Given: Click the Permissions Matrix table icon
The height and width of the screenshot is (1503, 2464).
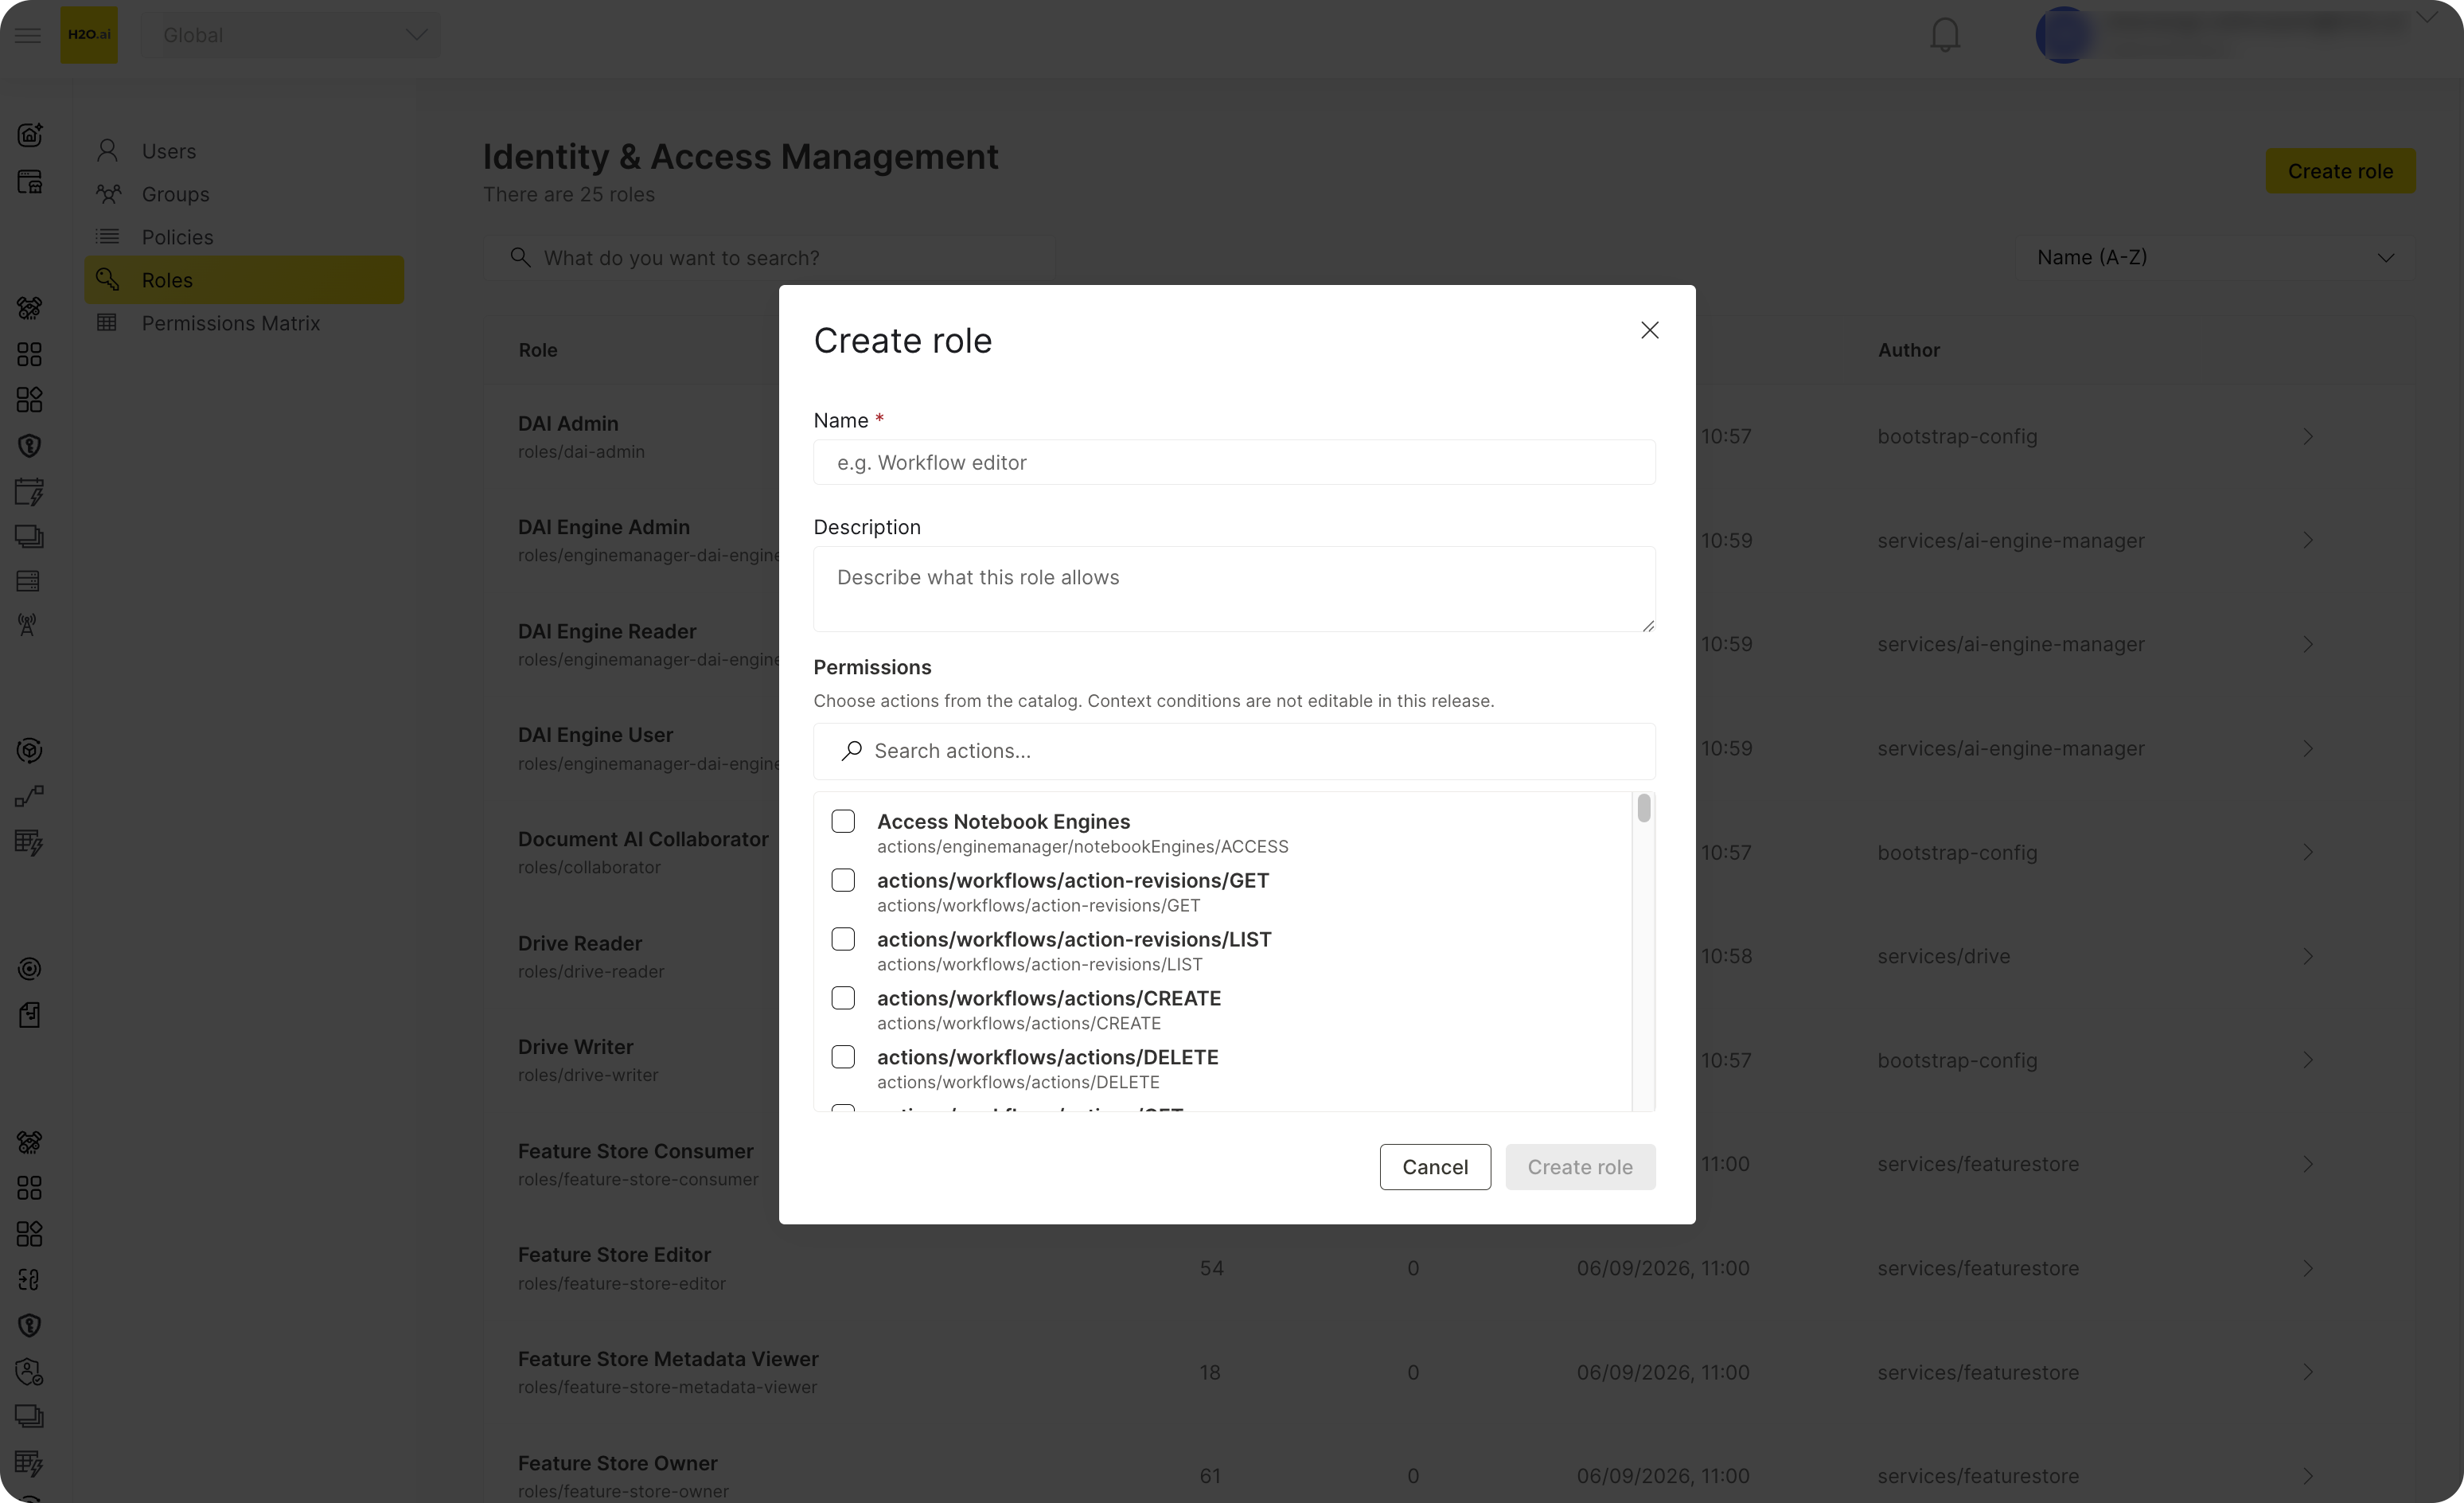Looking at the screenshot, I should [x=107, y=323].
